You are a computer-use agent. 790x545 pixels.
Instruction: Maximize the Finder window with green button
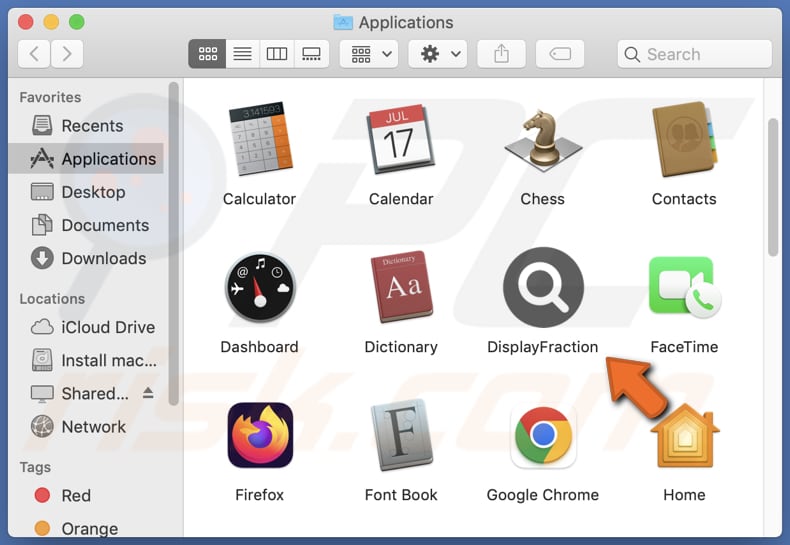(77, 22)
